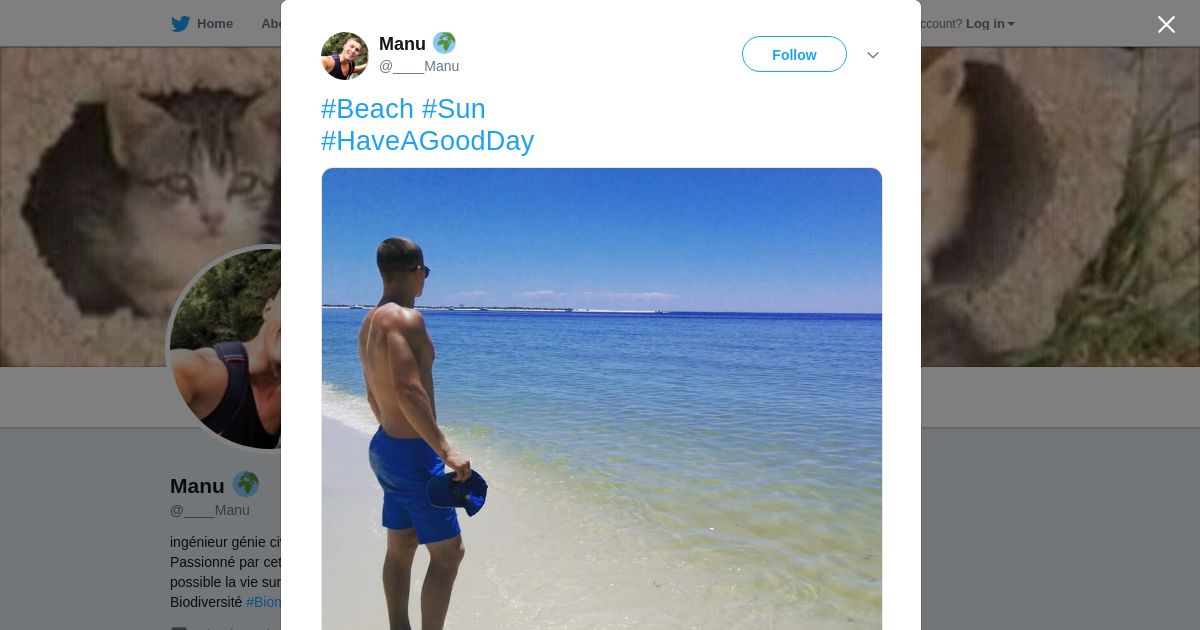The image size is (1200, 630).
Task: Click the Manu profile name in sidebar
Action: 197,486
